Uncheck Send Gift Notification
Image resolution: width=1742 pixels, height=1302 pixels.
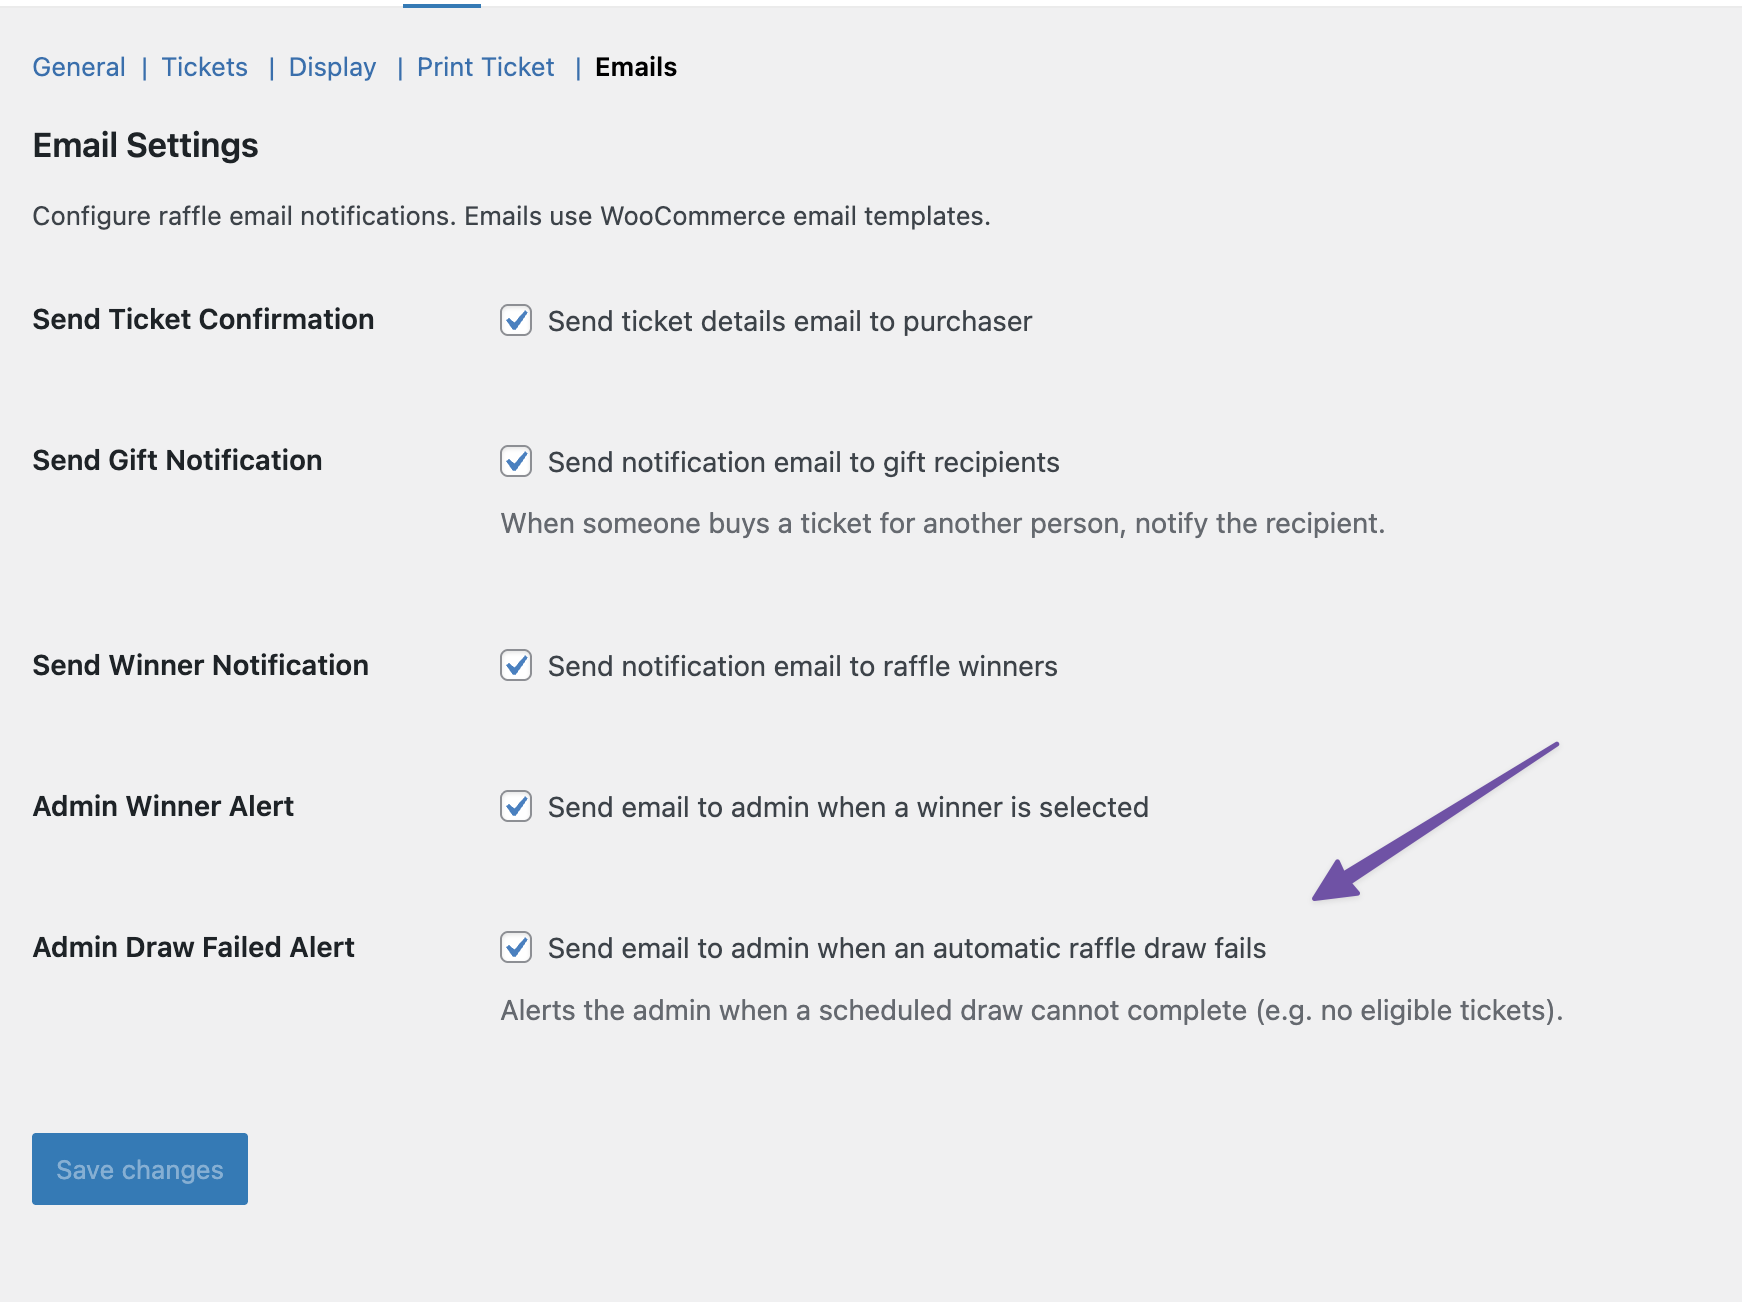coord(515,462)
